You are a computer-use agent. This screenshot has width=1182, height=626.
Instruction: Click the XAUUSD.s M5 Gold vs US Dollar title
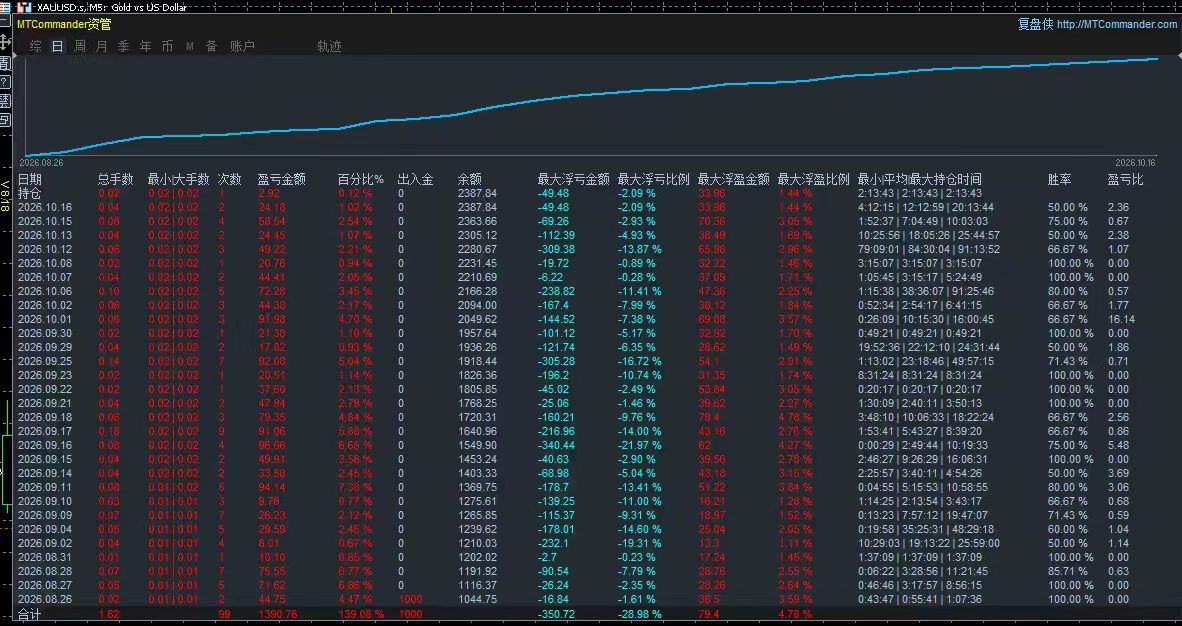(112, 7)
